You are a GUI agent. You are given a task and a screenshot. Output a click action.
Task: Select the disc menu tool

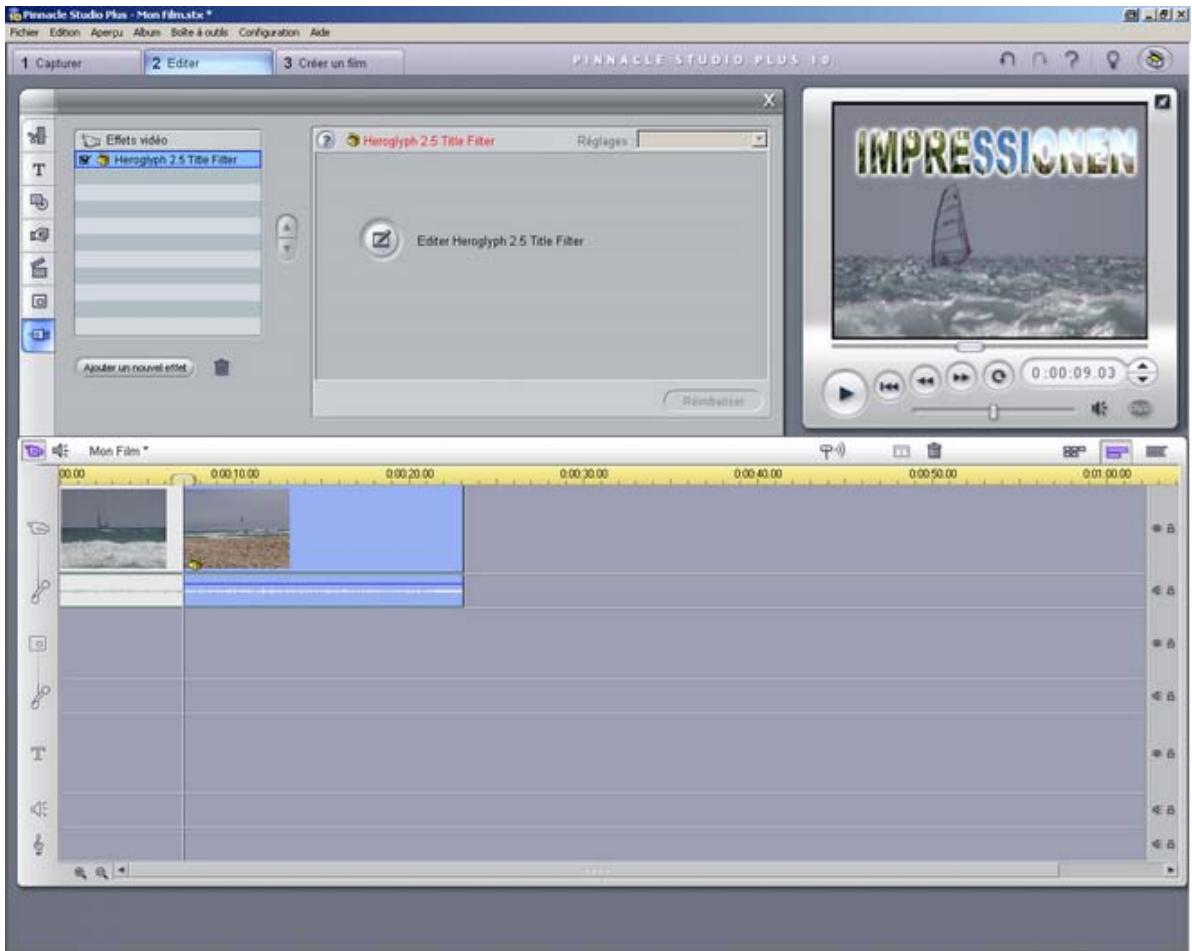[x=38, y=202]
